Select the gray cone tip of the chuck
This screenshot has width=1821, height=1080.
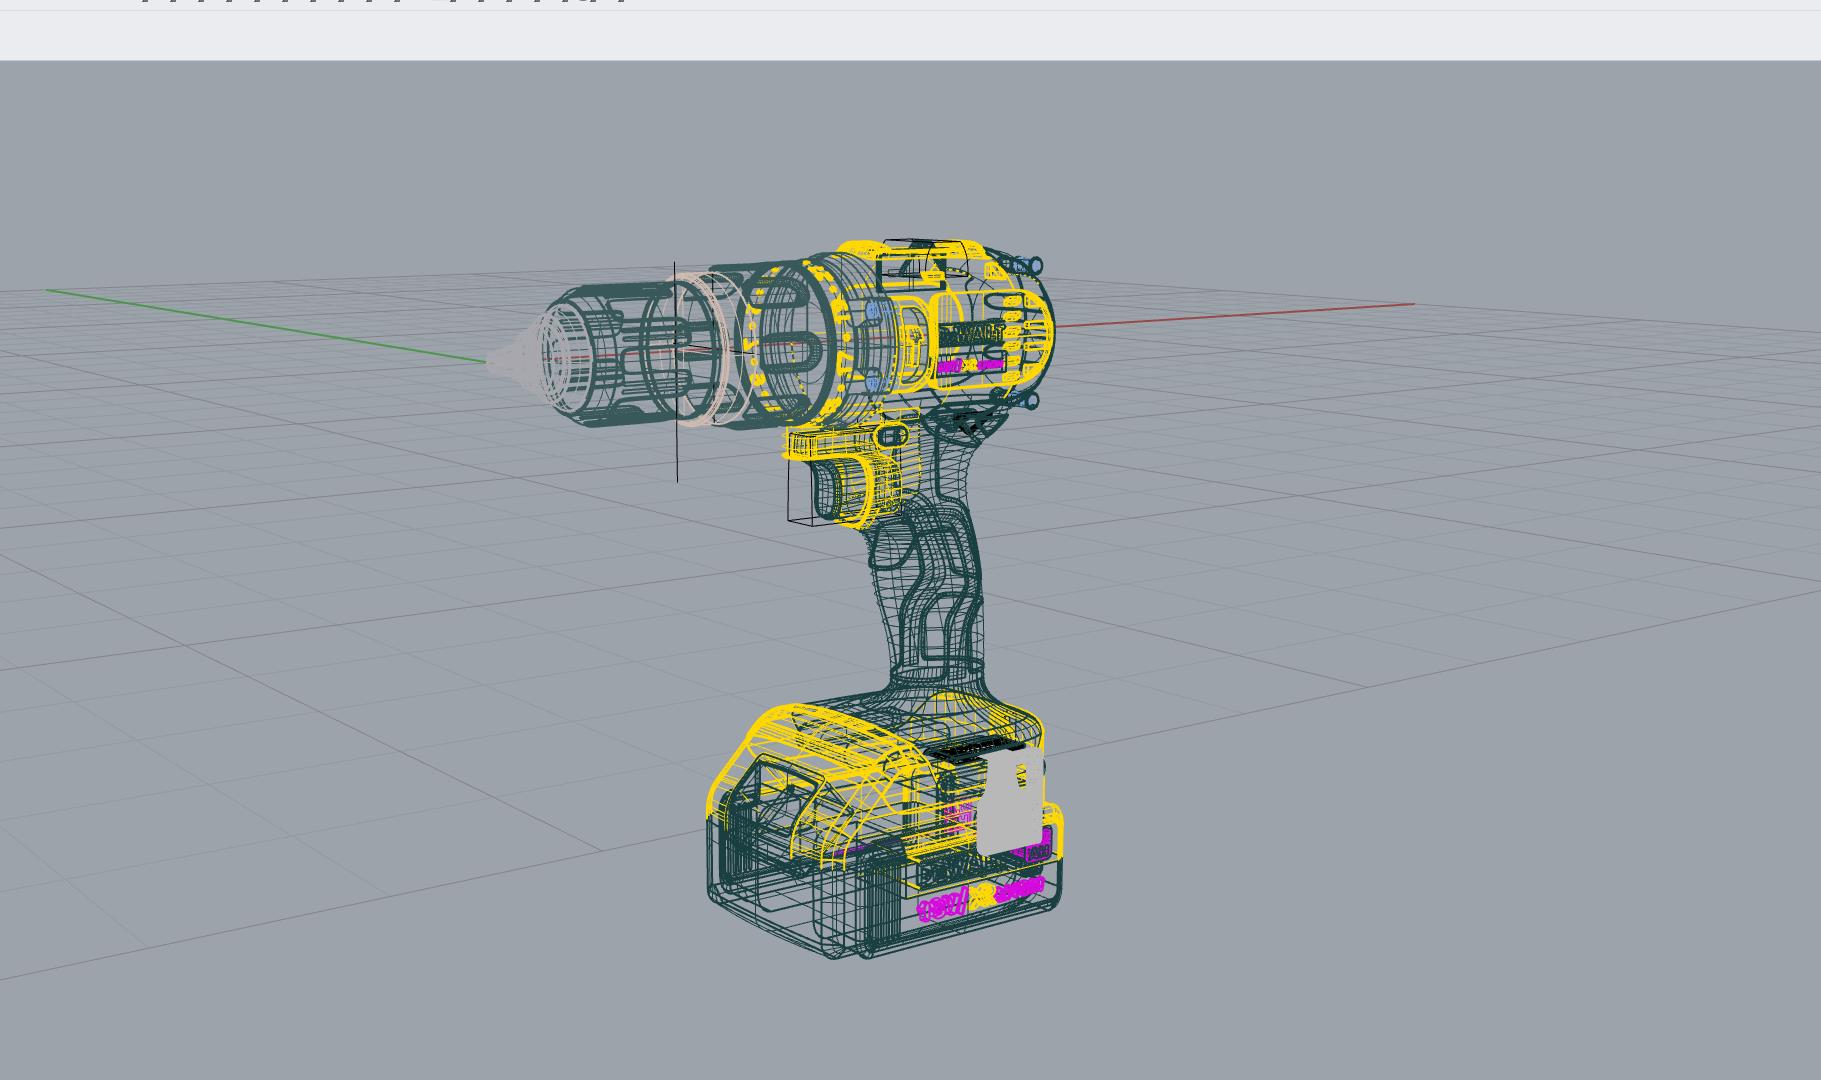pyautogui.click(x=511, y=357)
